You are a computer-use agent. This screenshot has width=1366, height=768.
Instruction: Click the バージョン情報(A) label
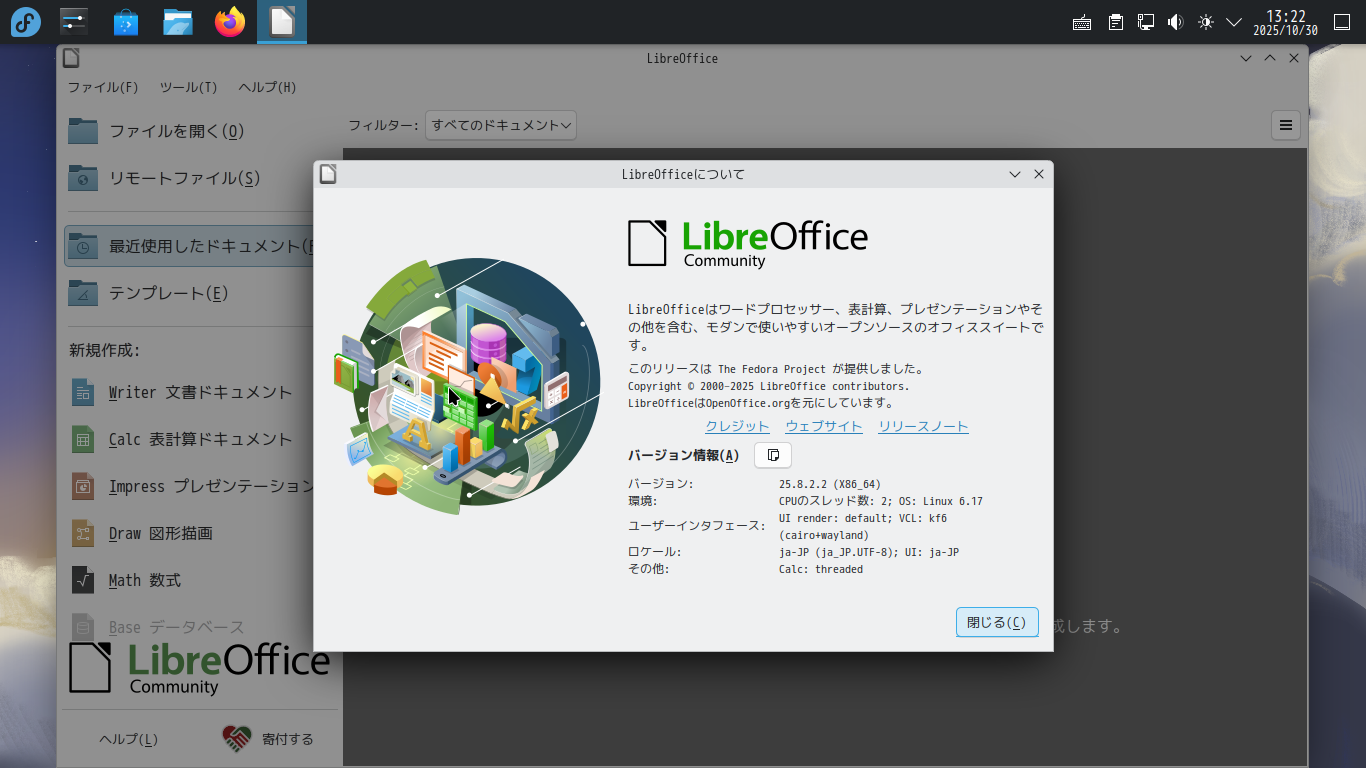click(x=684, y=455)
